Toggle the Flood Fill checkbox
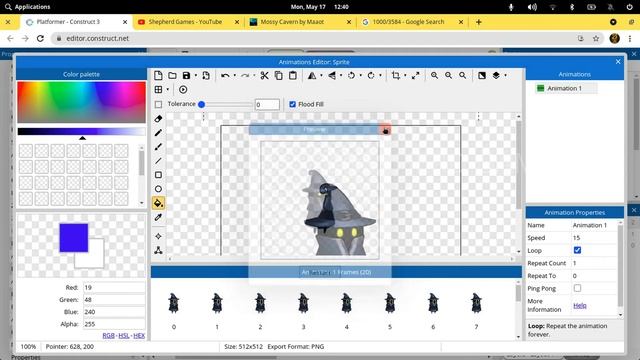640x360 pixels. (x=292, y=104)
